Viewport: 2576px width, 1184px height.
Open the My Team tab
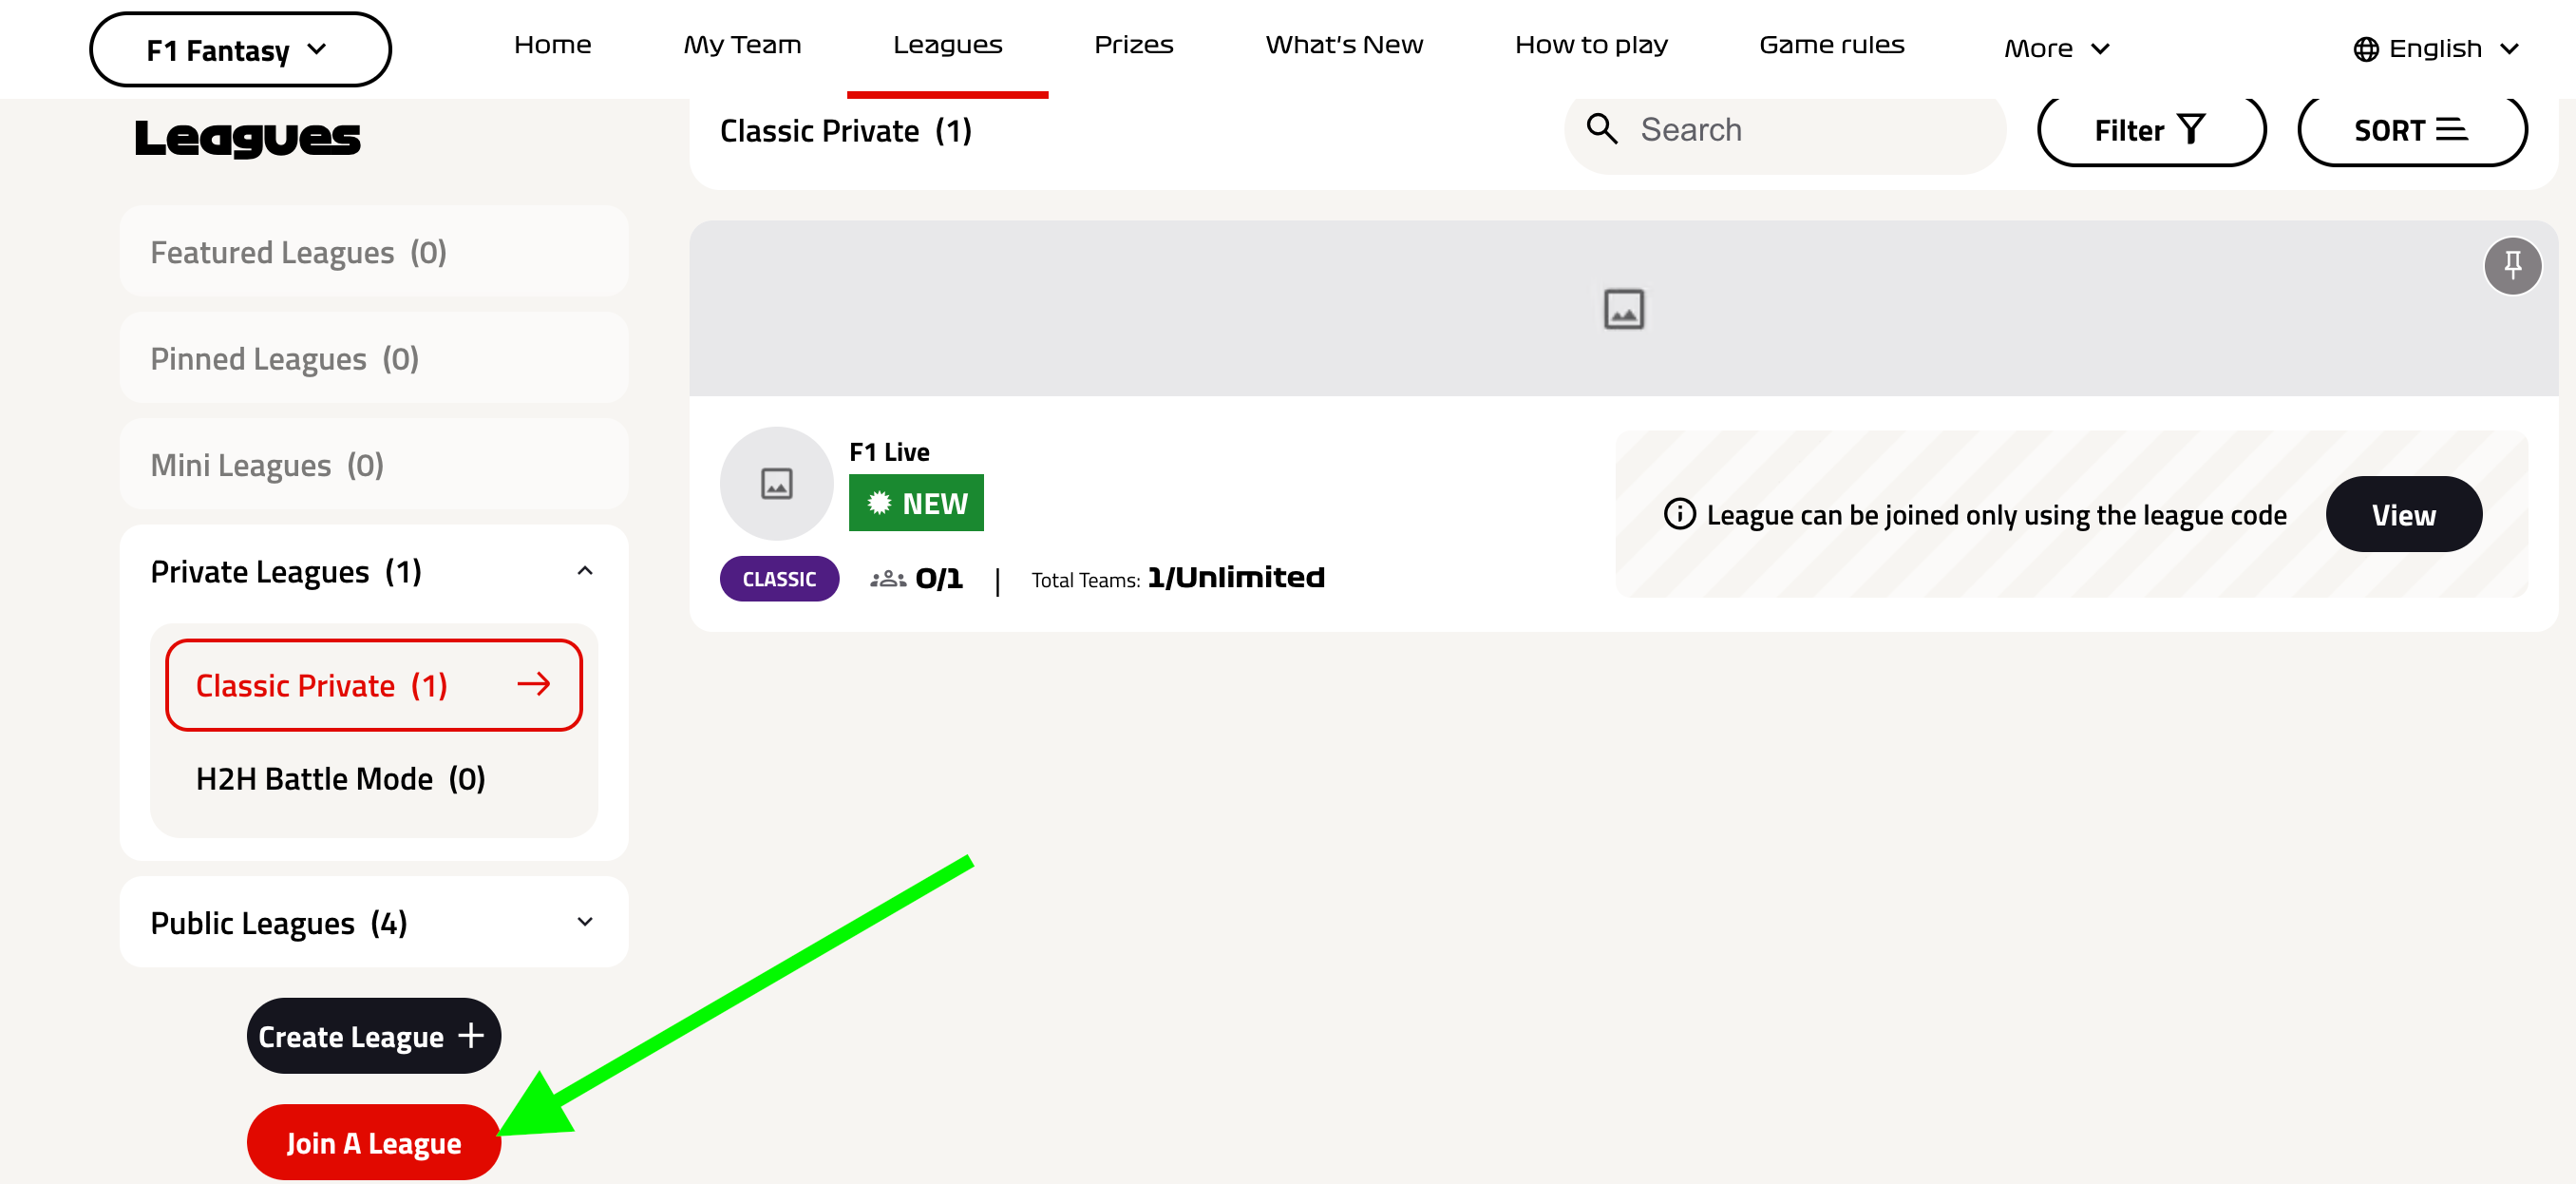[742, 45]
